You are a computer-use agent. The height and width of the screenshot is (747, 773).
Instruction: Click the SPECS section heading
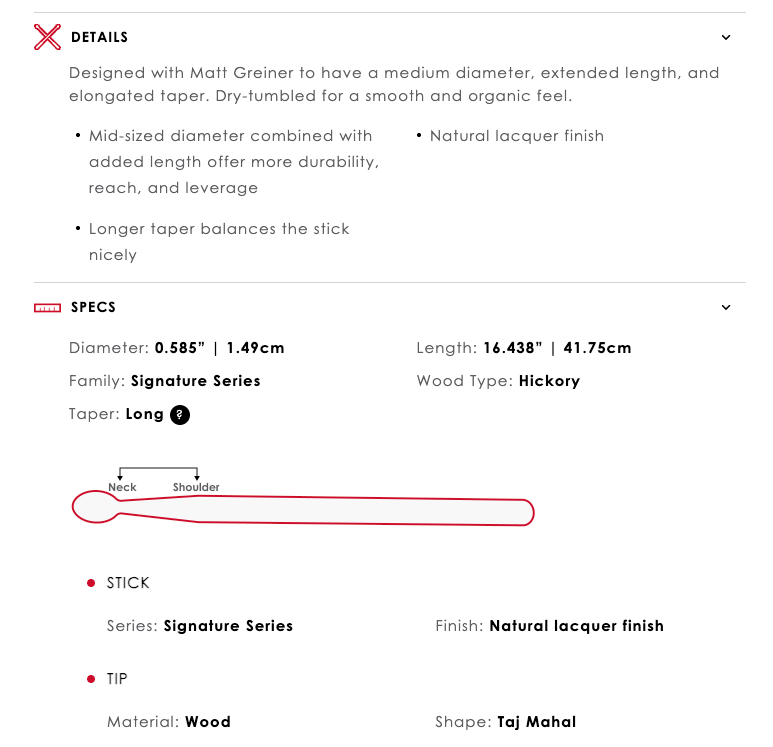pos(93,308)
